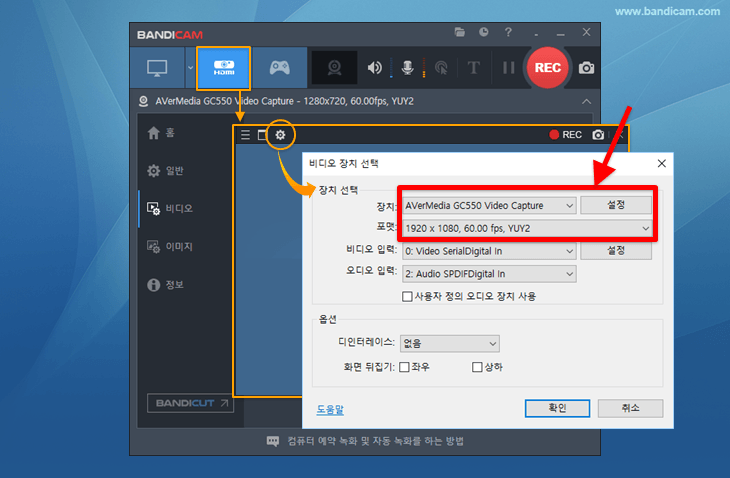730x478 pixels.
Task: Toggle microphone icon in toolbar
Action: click(x=407, y=68)
